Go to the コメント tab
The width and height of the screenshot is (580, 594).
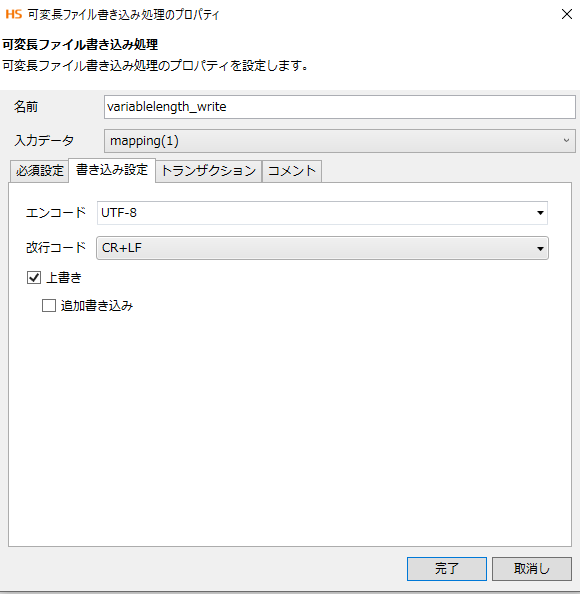click(292, 171)
